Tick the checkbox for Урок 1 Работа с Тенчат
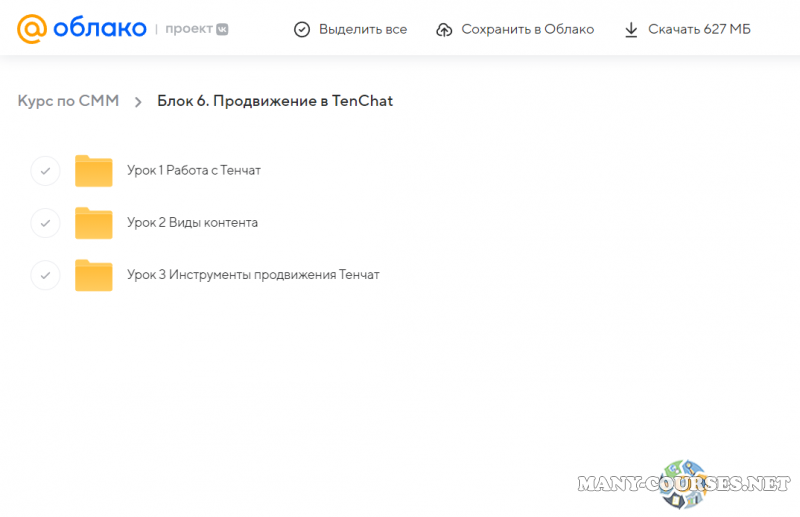 tap(45, 171)
